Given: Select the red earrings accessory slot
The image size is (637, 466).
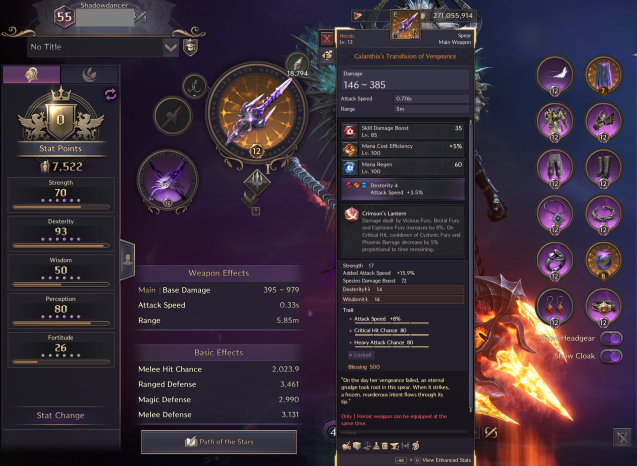Looking at the screenshot, I should coord(555,307).
